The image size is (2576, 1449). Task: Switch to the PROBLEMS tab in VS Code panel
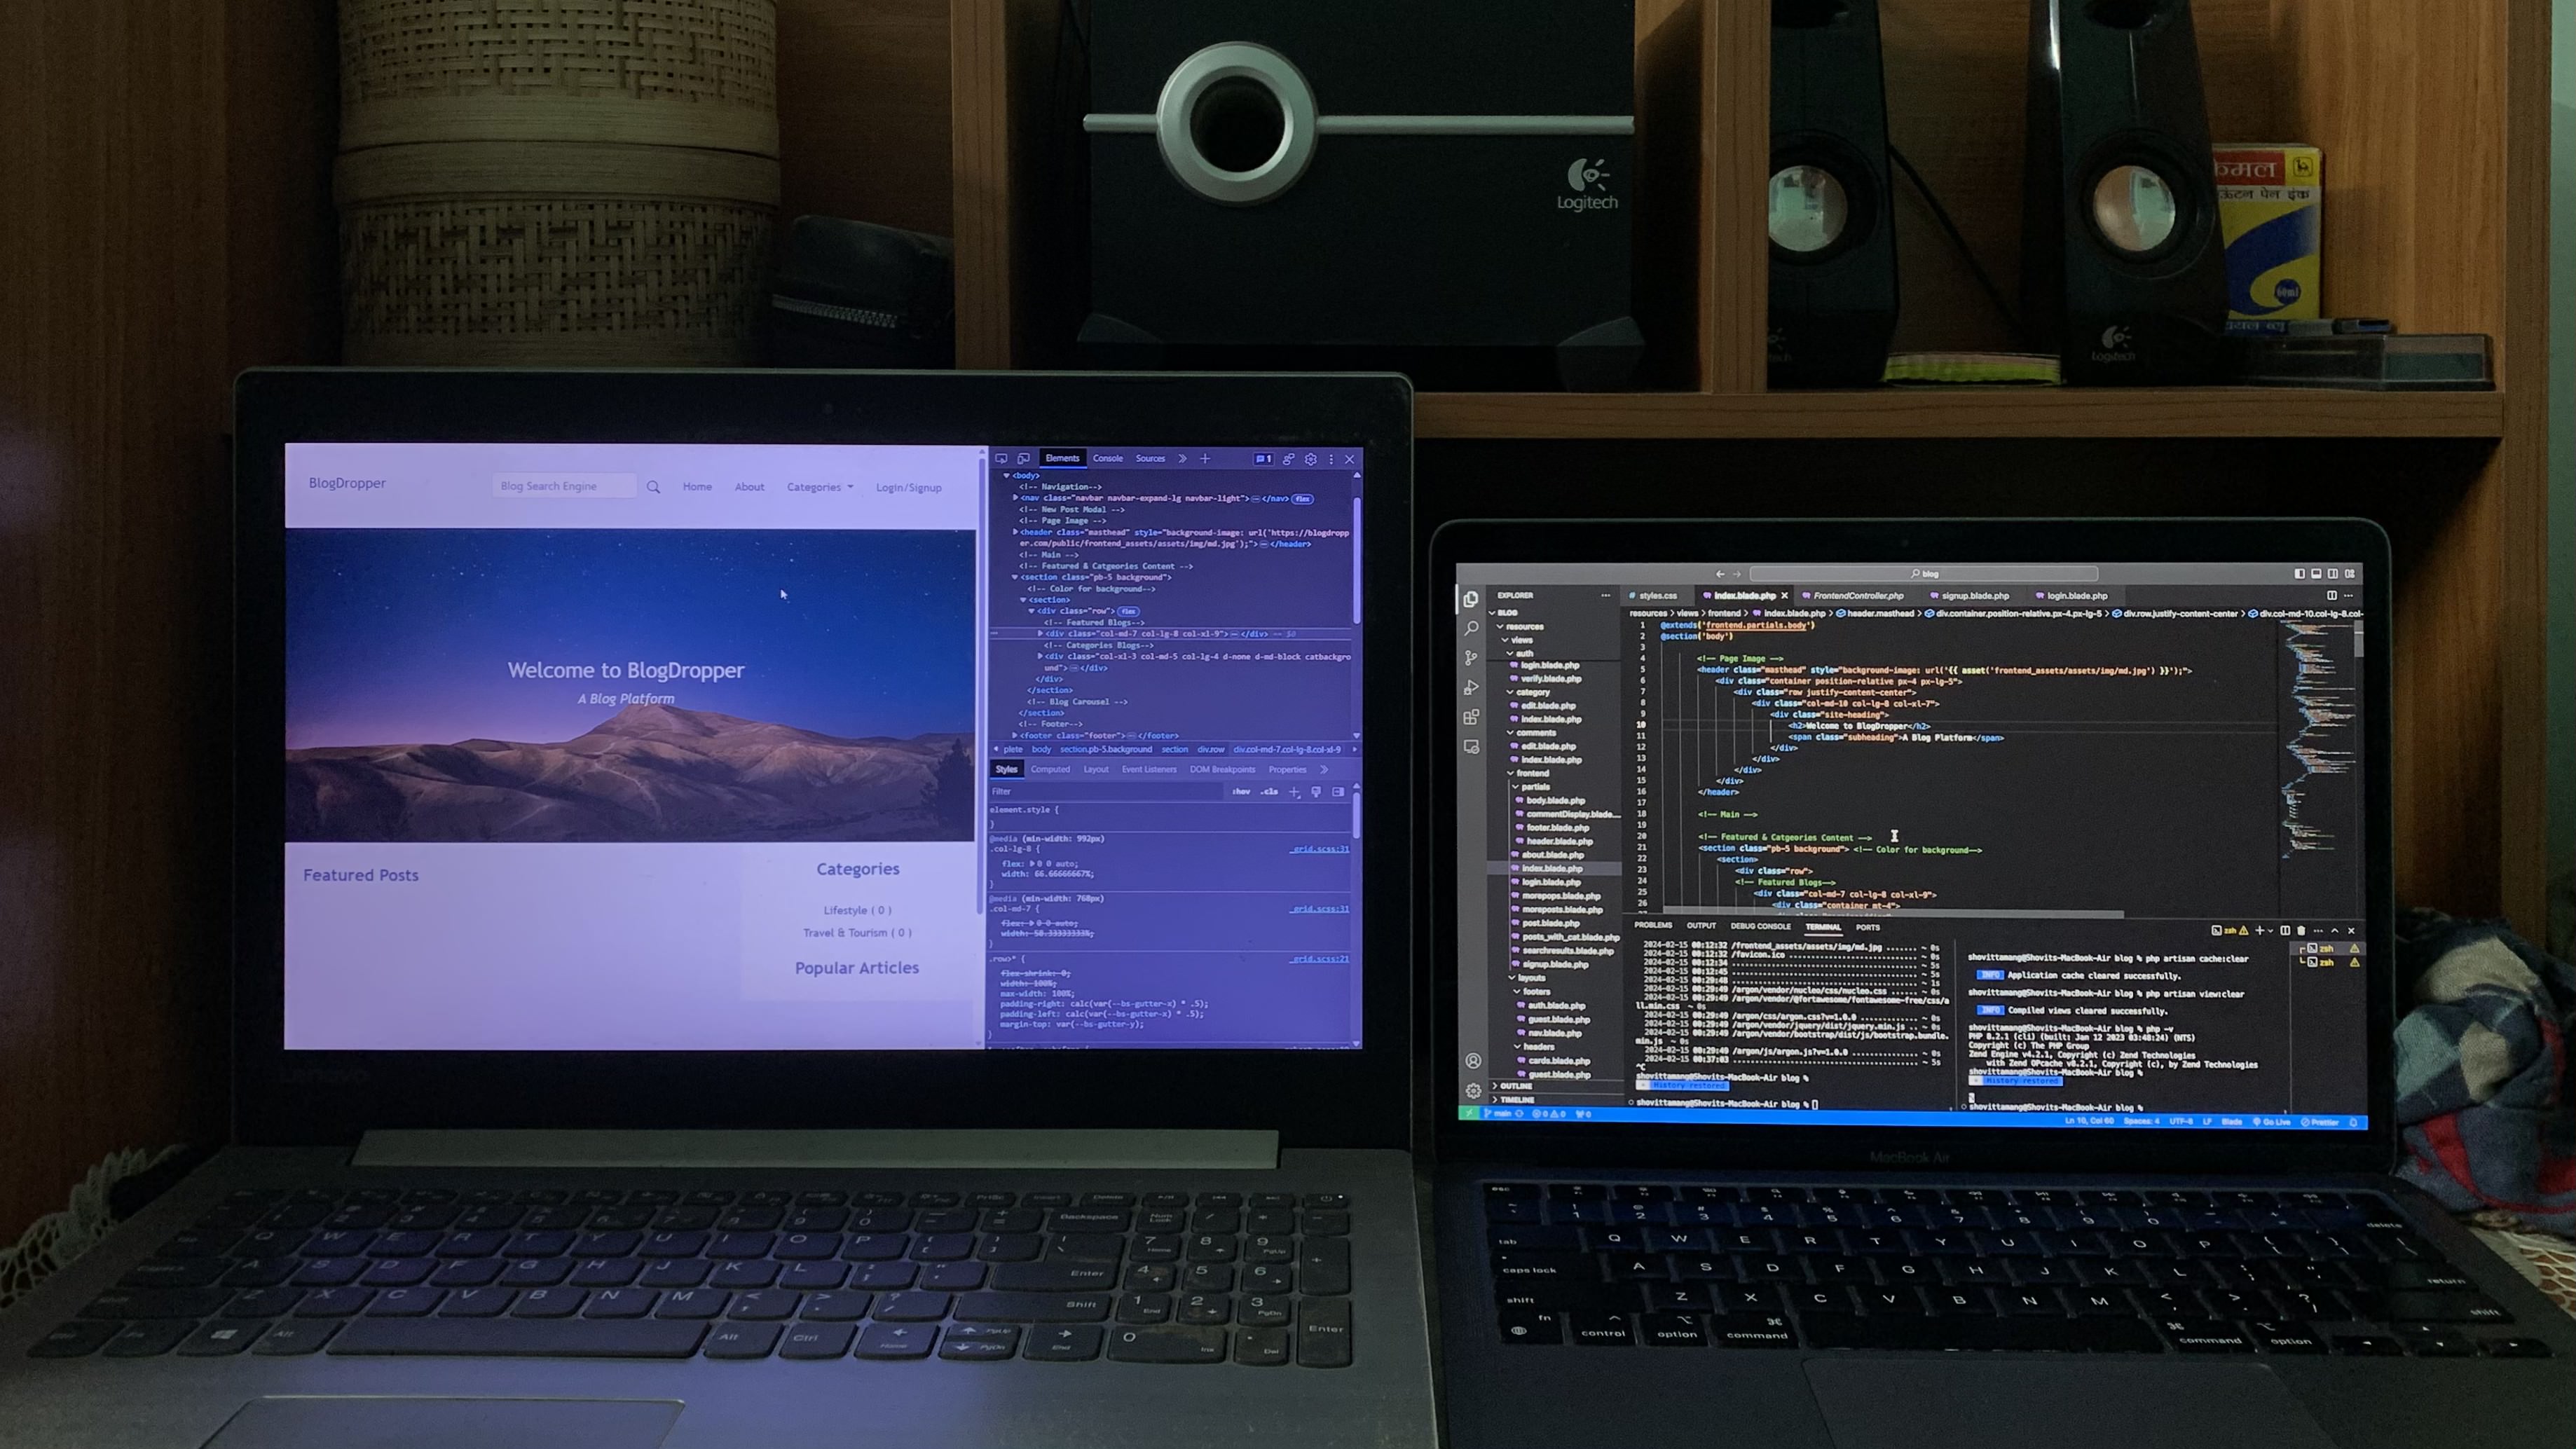[x=1653, y=926]
